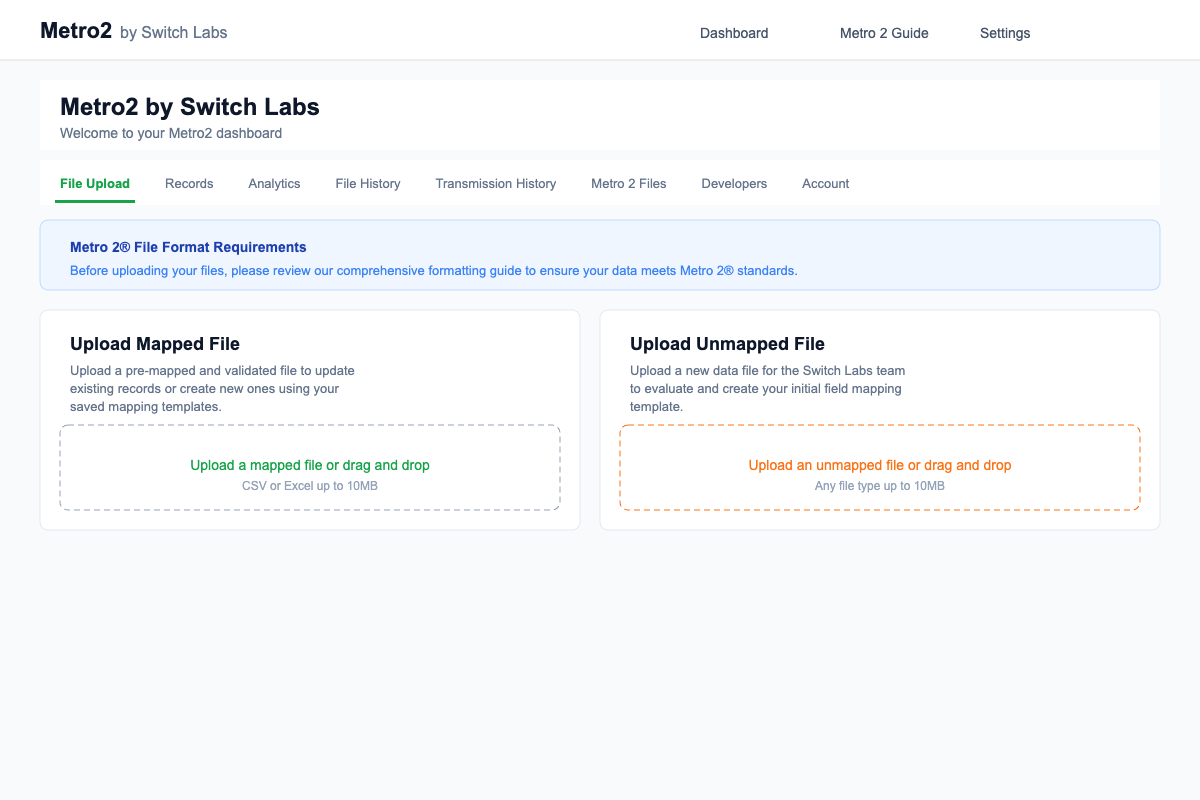This screenshot has width=1200, height=800.
Task: Open the Metro 2 Guide link
Action: (884, 33)
